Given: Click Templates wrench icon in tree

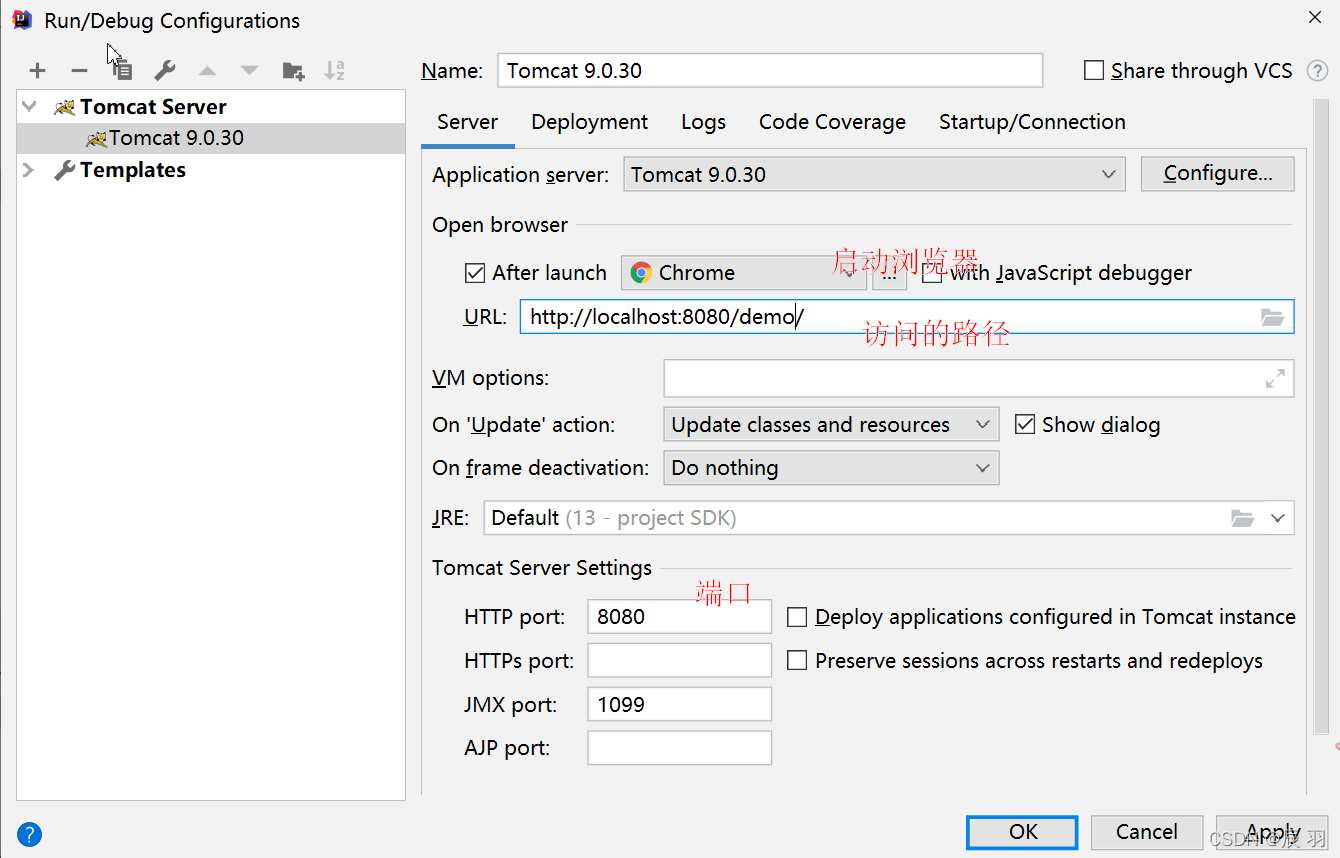Looking at the screenshot, I should 65,170.
